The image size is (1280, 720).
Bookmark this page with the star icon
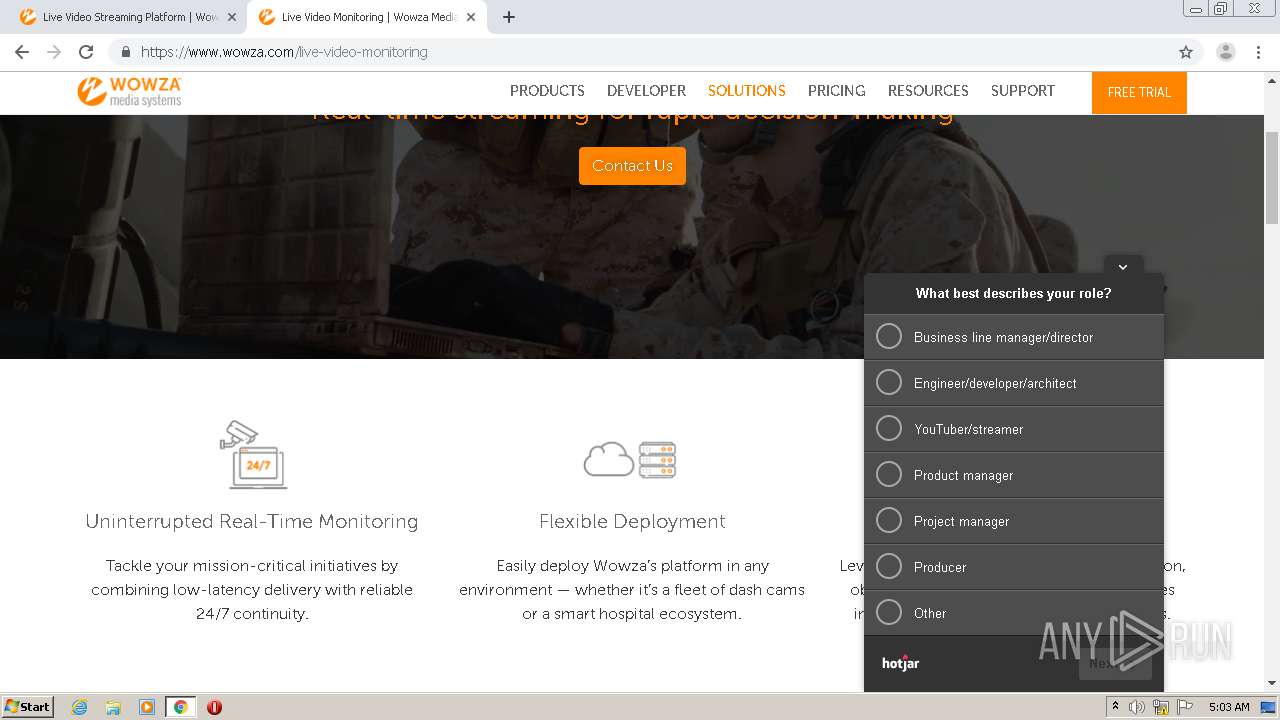coord(1186,52)
